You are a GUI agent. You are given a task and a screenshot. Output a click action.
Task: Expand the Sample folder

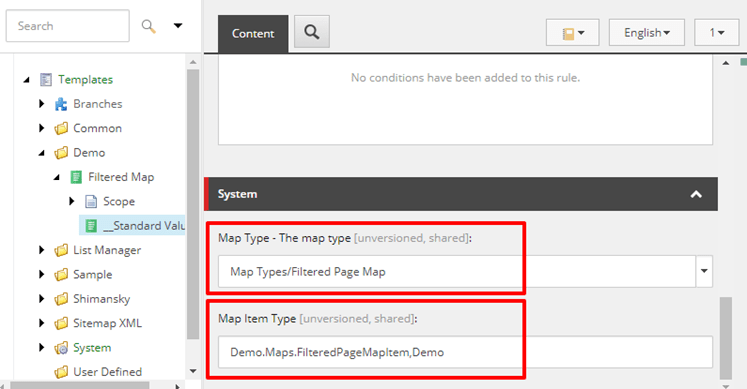[x=41, y=274]
